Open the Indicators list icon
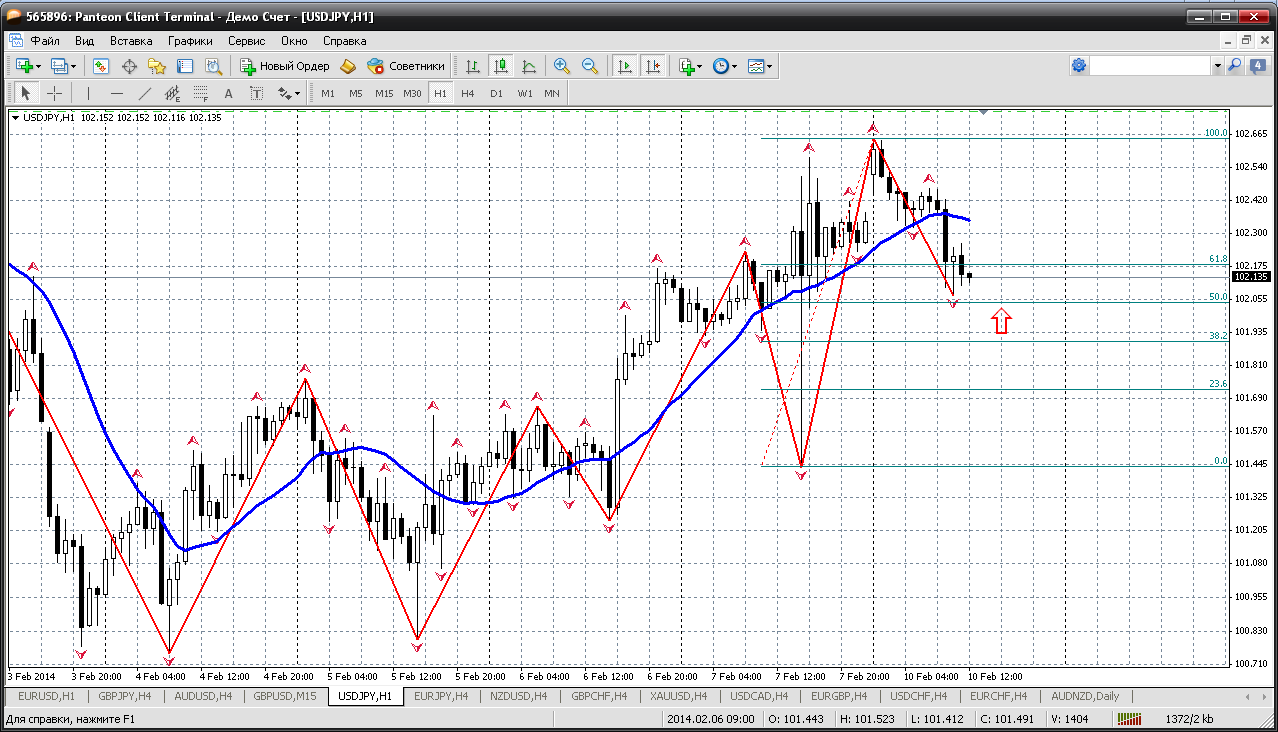 (686, 66)
